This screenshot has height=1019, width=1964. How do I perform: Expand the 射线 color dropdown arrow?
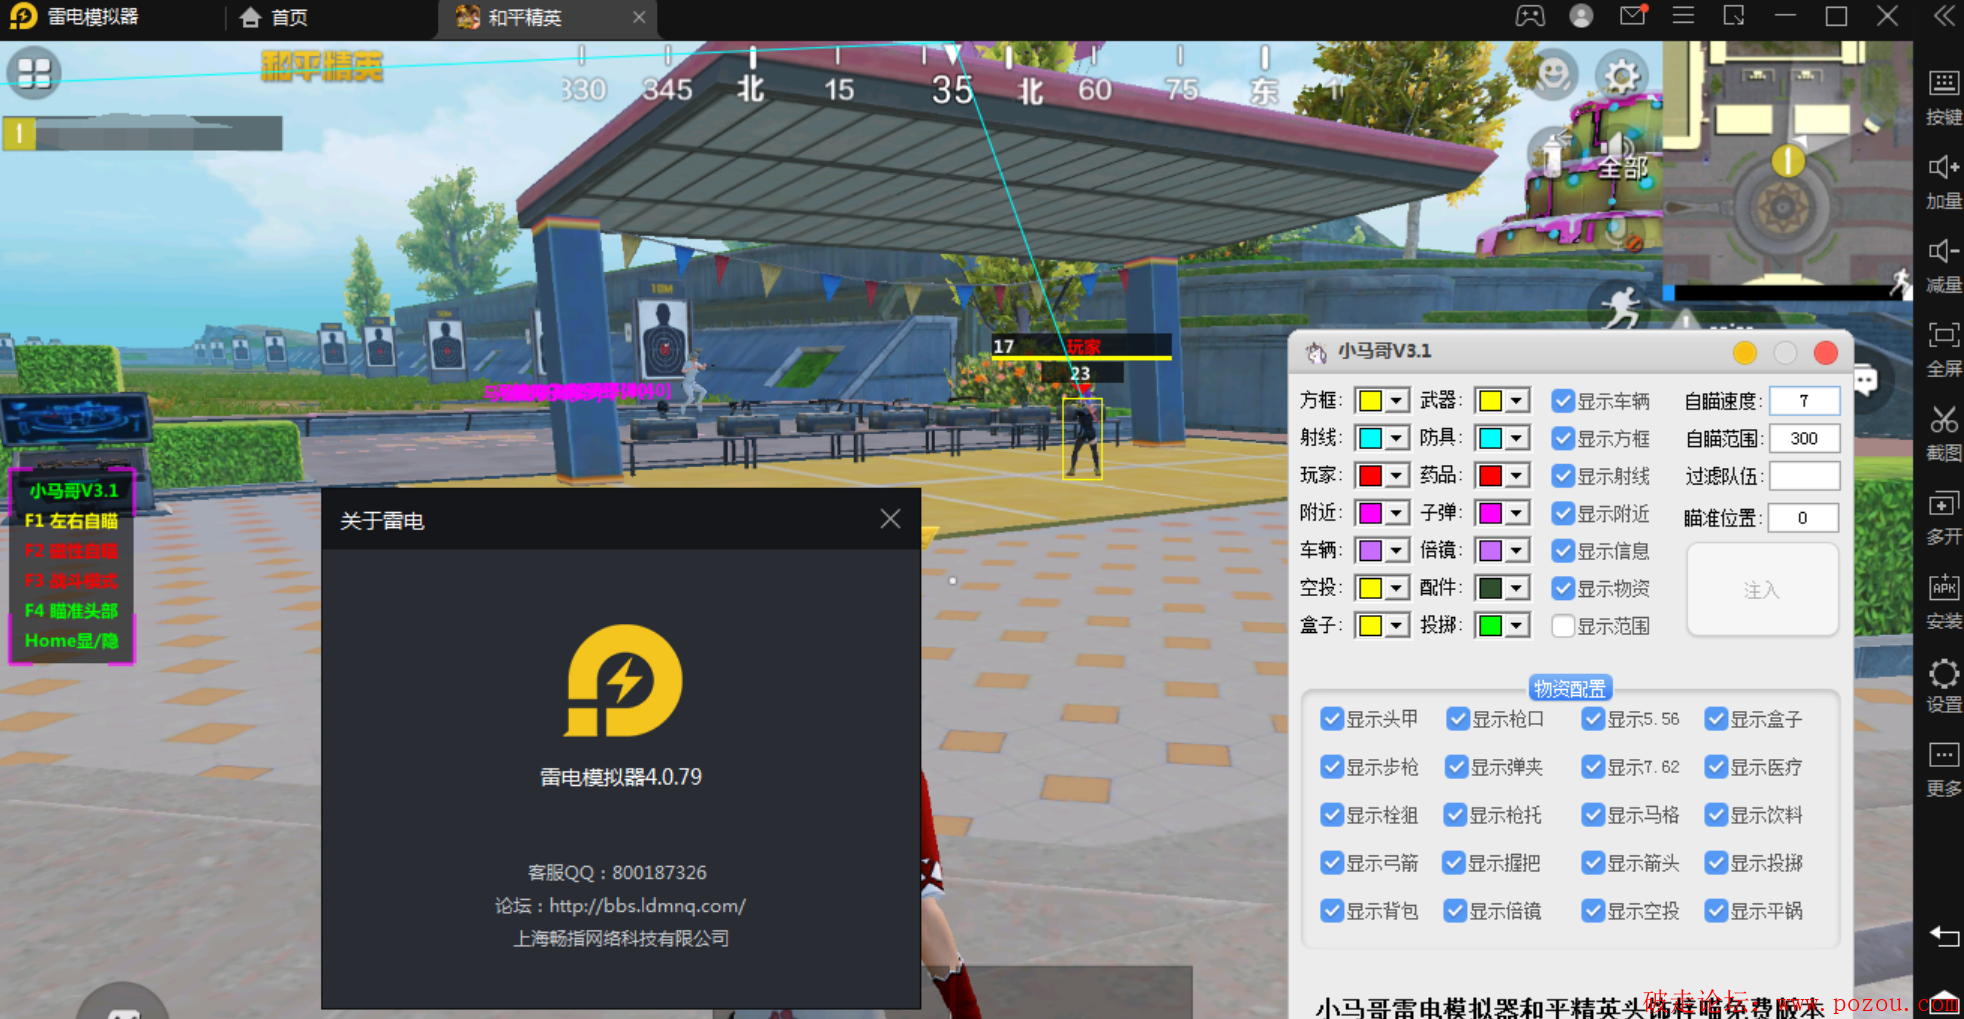(1396, 438)
